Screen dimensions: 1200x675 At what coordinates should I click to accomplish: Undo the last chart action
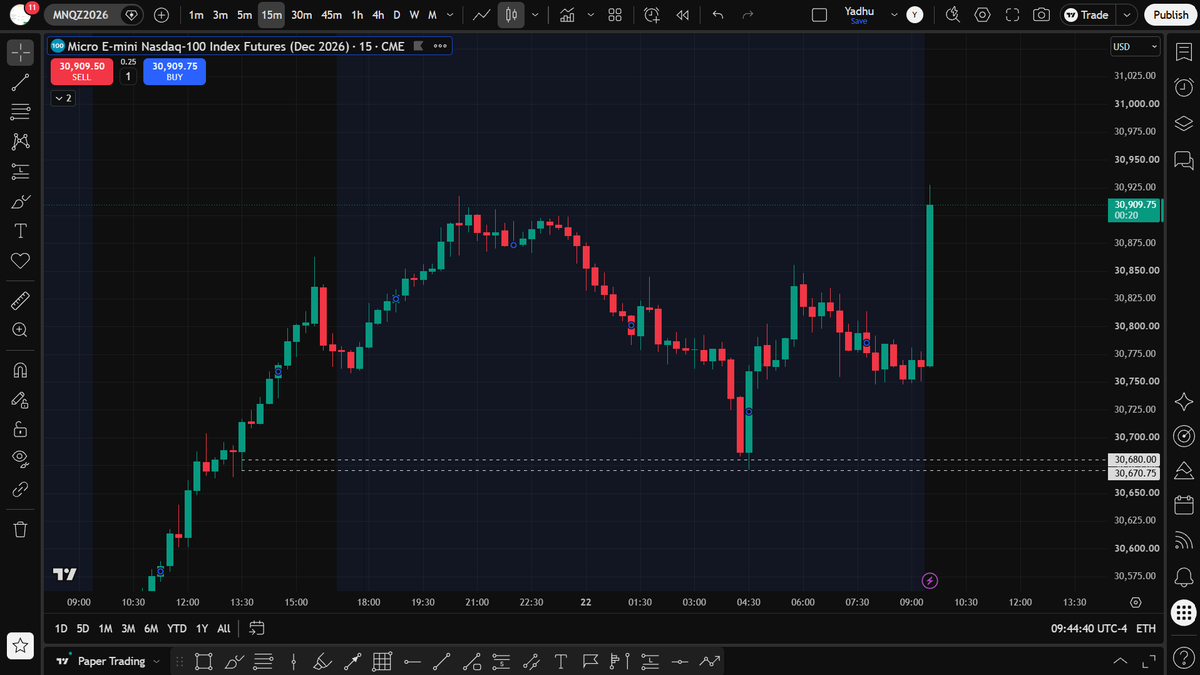717,15
